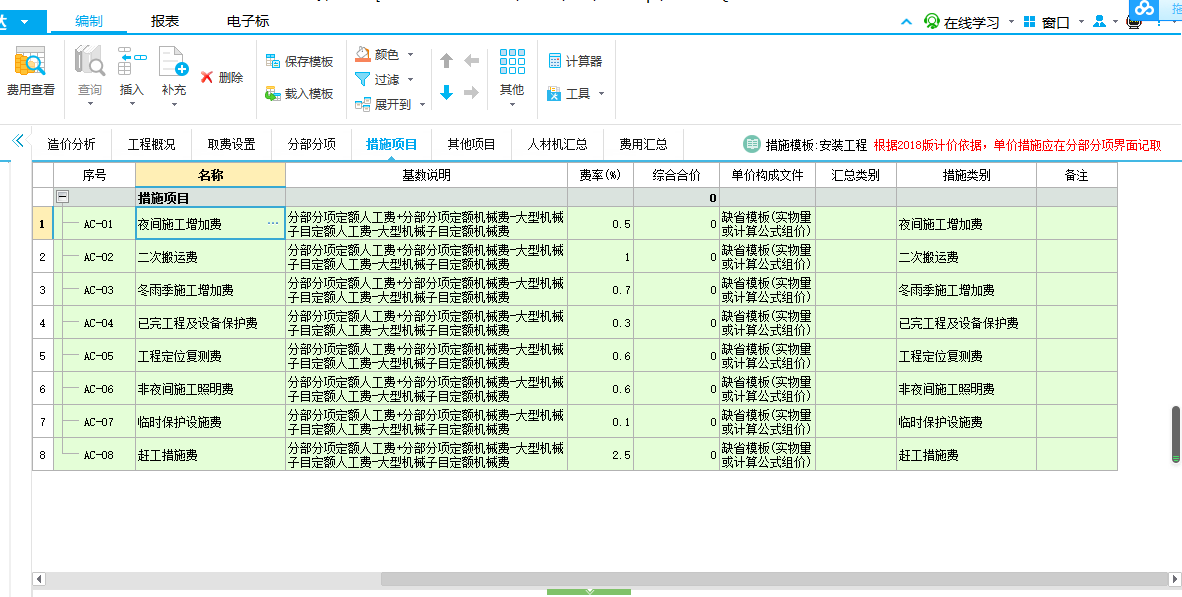Select the 临时保护设施费 name cell
Image resolution: width=1182 pixels, height=597 pixels.
pyautogui.click(x=210, y=422)
